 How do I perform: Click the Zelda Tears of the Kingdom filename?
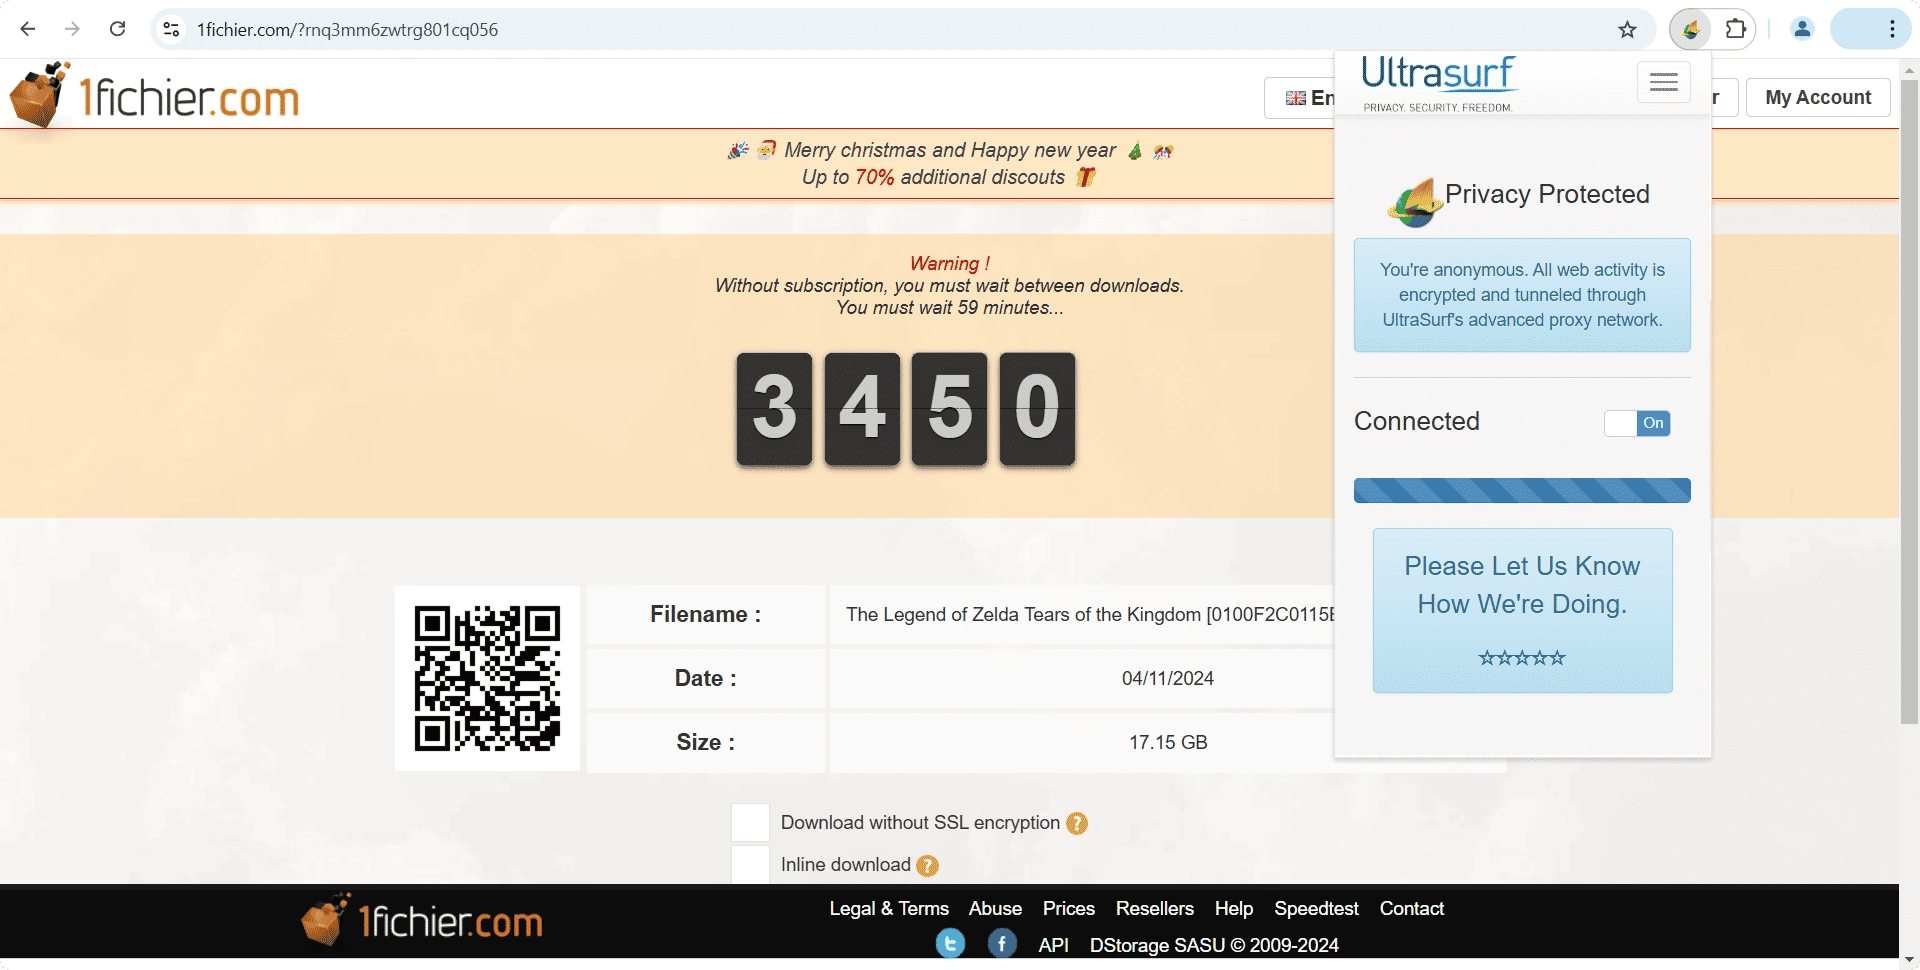pos(1090,614)
